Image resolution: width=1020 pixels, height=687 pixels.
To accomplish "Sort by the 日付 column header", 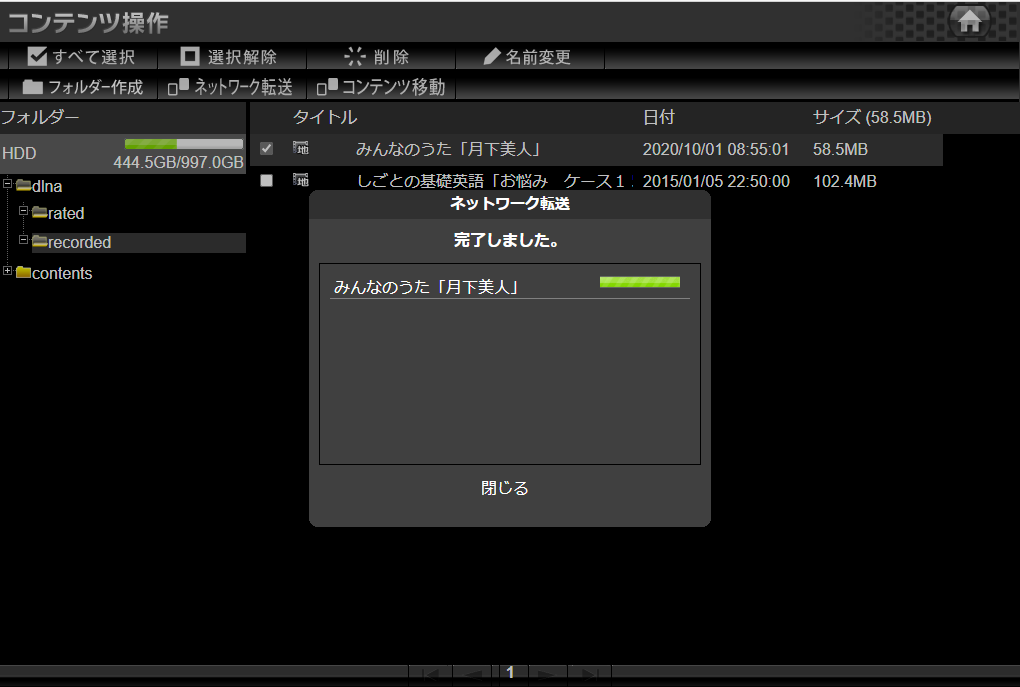I will [658, 118].
